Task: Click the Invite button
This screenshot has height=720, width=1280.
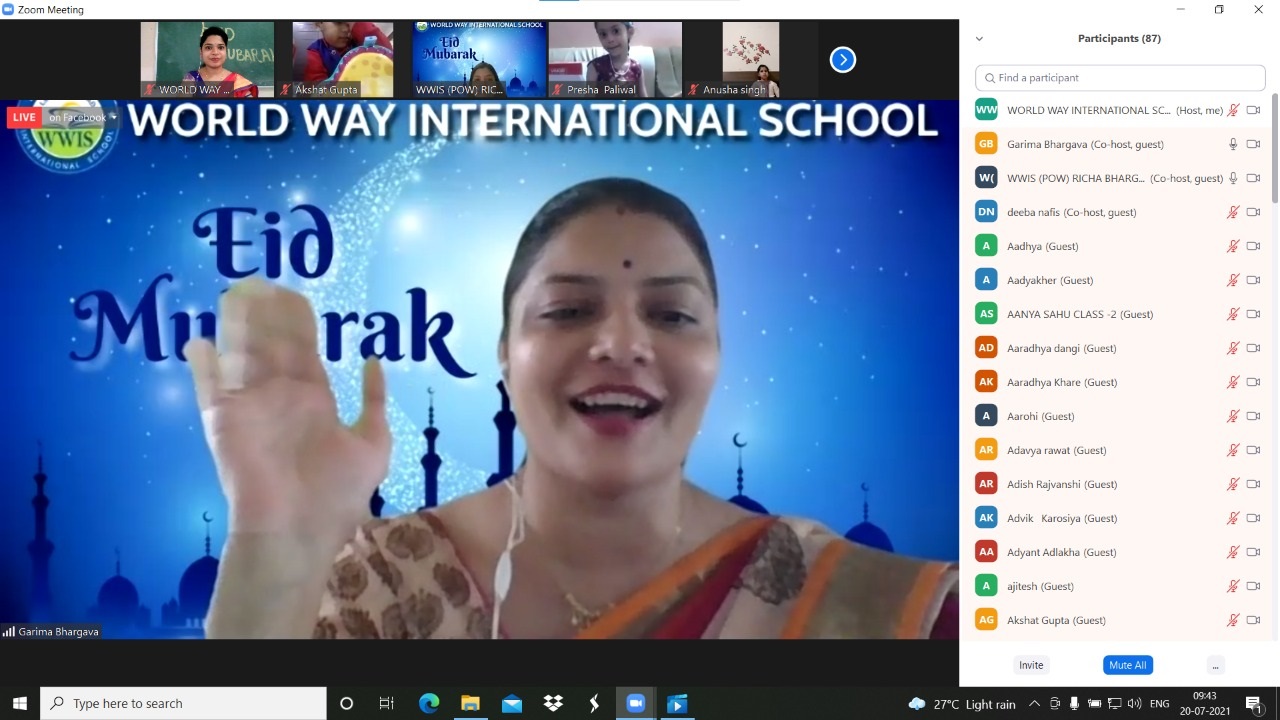Action: coord(1031,665)
